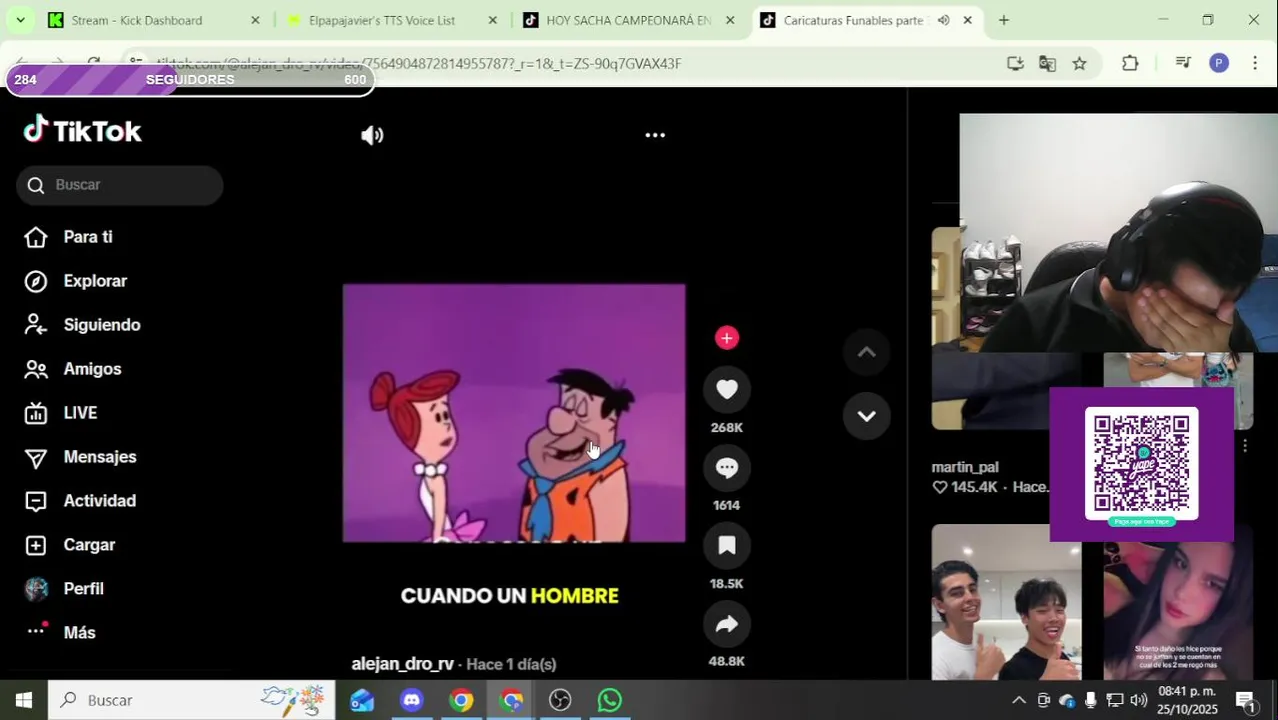Image resolution: width=1278 pixels, height=720 pixels.
Task: Share the video with the arrow icon
Action: (x=727, y=624)
